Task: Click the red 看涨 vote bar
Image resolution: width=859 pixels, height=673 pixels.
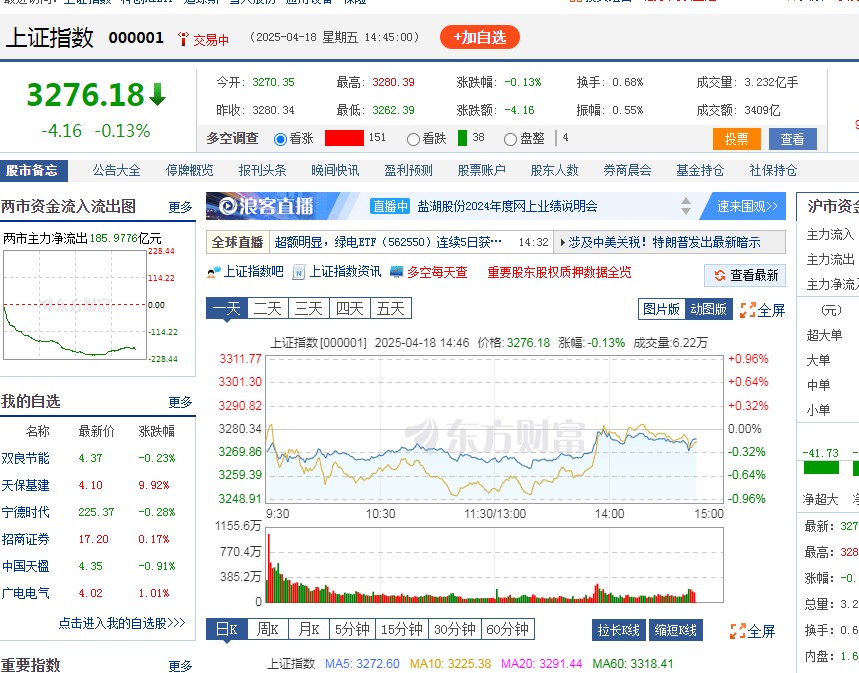Action: pyautogui.click(x=344, y=138)
